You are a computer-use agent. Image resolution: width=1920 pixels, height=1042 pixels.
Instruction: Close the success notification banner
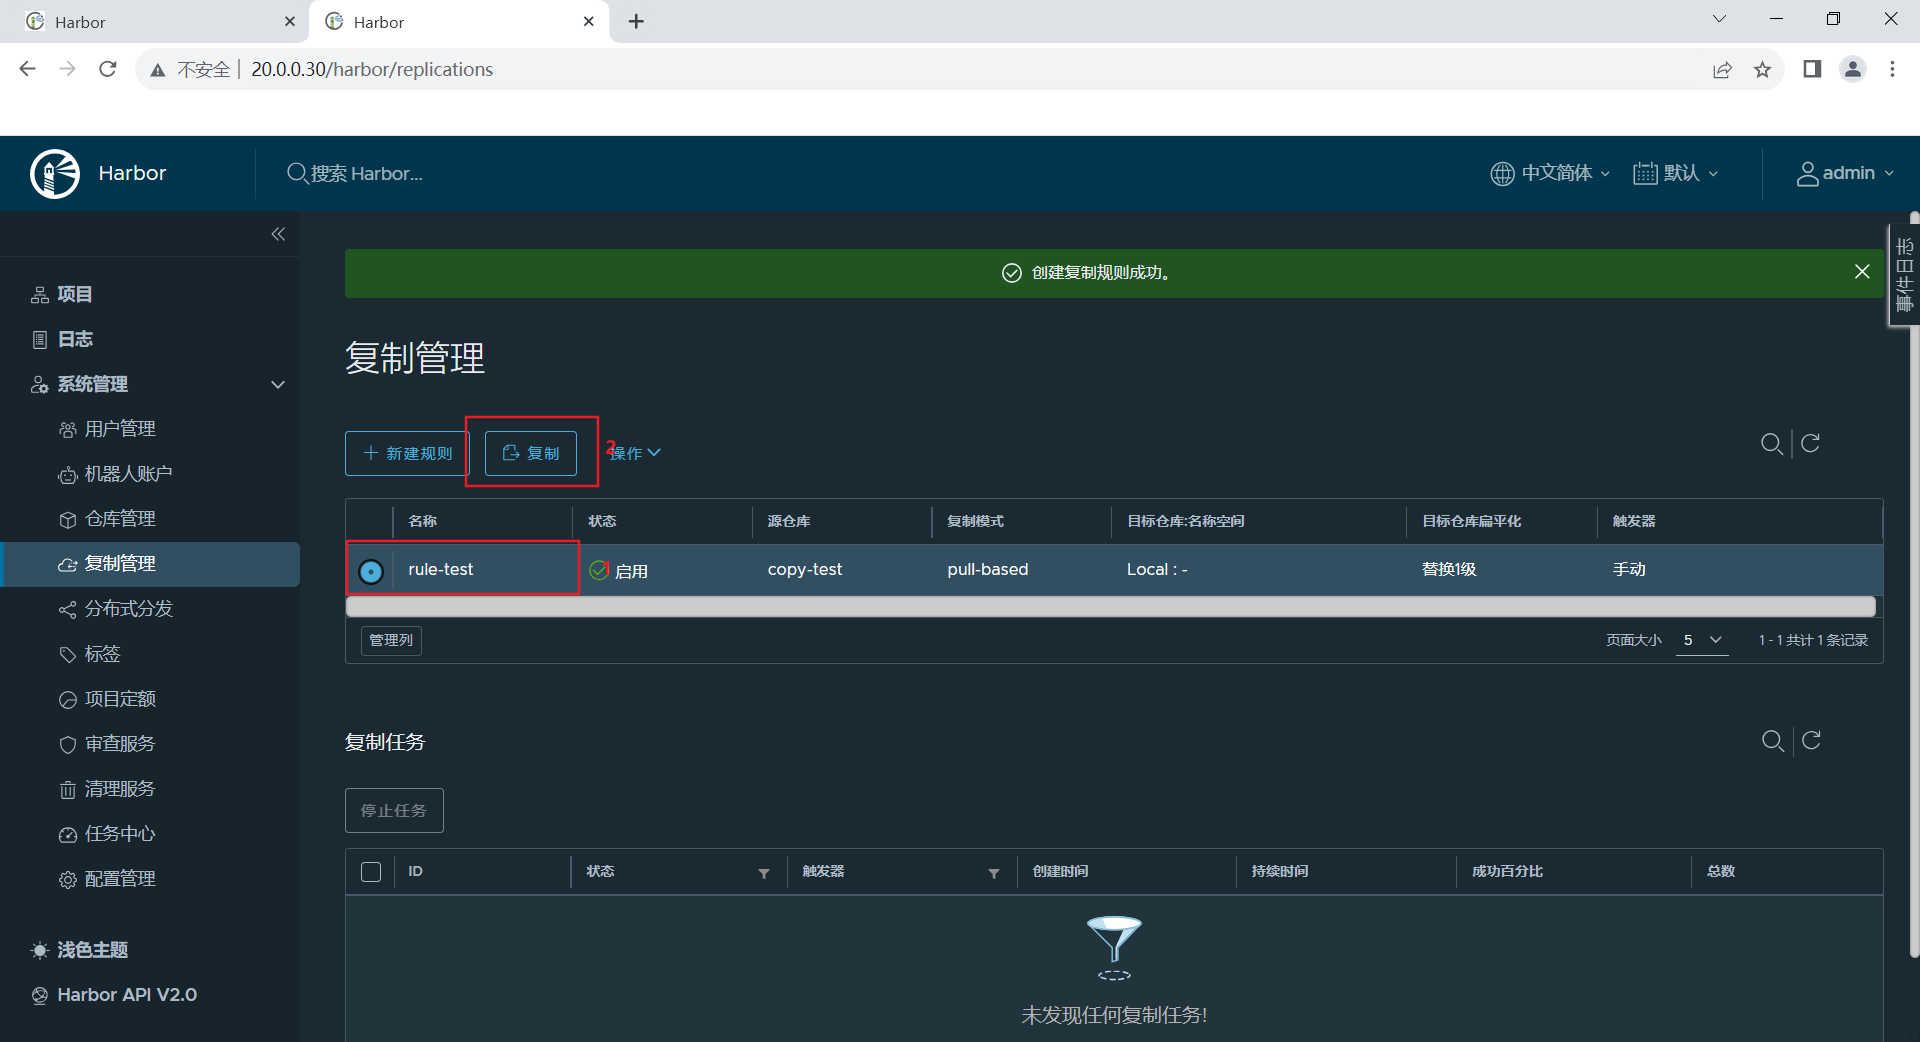coord(1862,272)
